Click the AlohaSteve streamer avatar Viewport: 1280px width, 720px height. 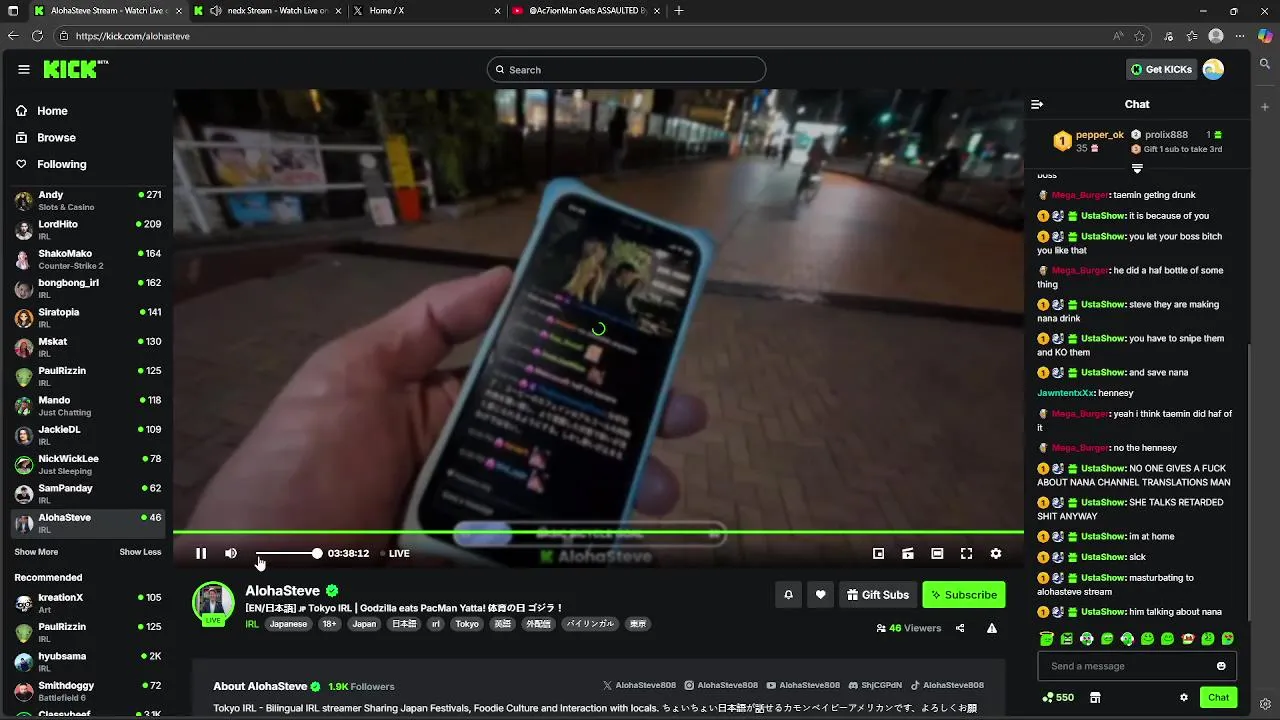point(213,602)
